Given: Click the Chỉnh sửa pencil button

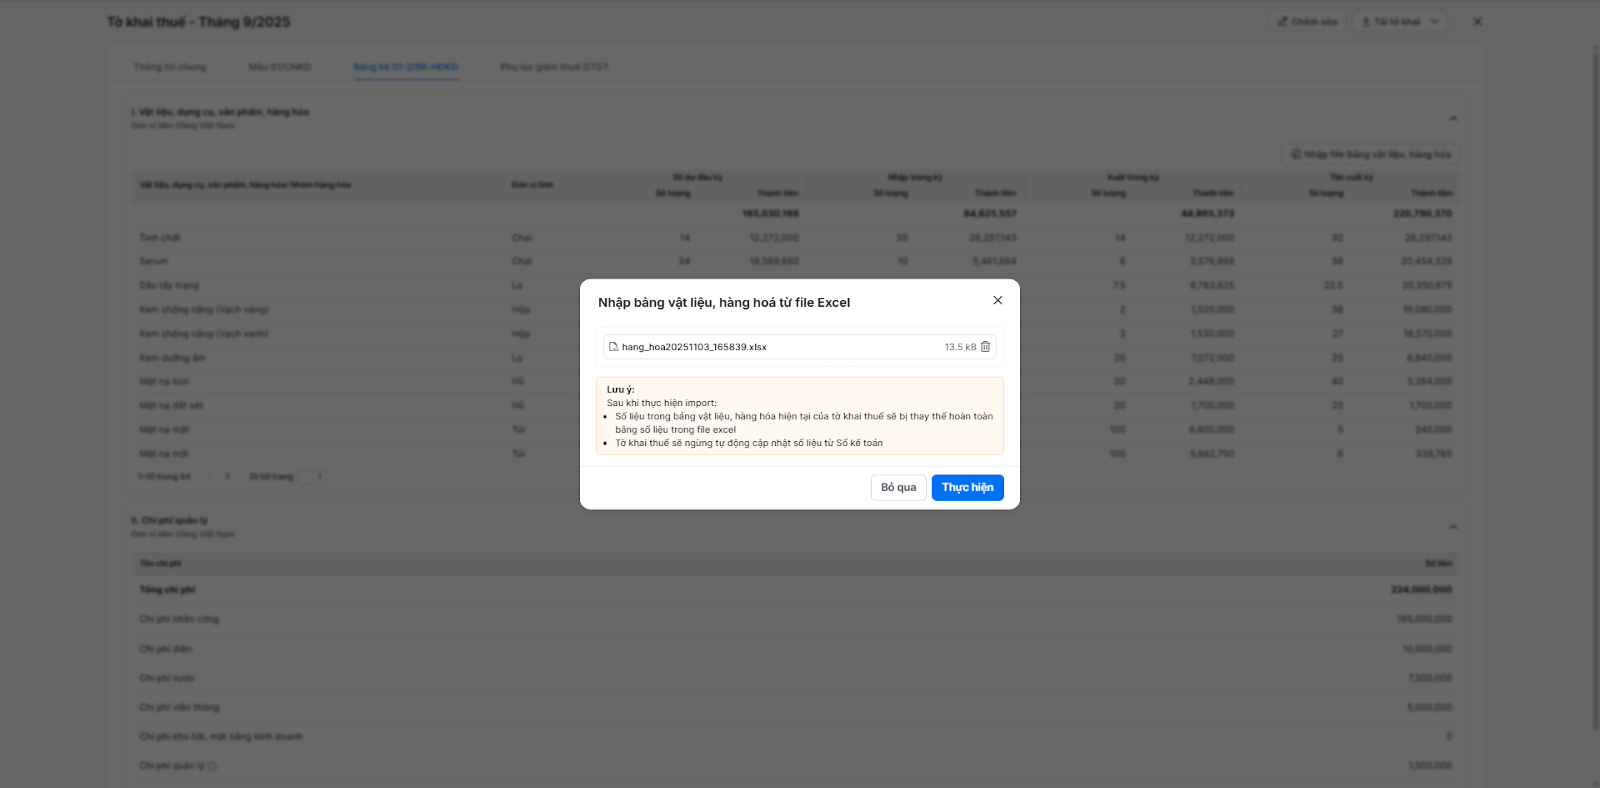Looking at the screenshot, I should click(x=1307, y=22).
